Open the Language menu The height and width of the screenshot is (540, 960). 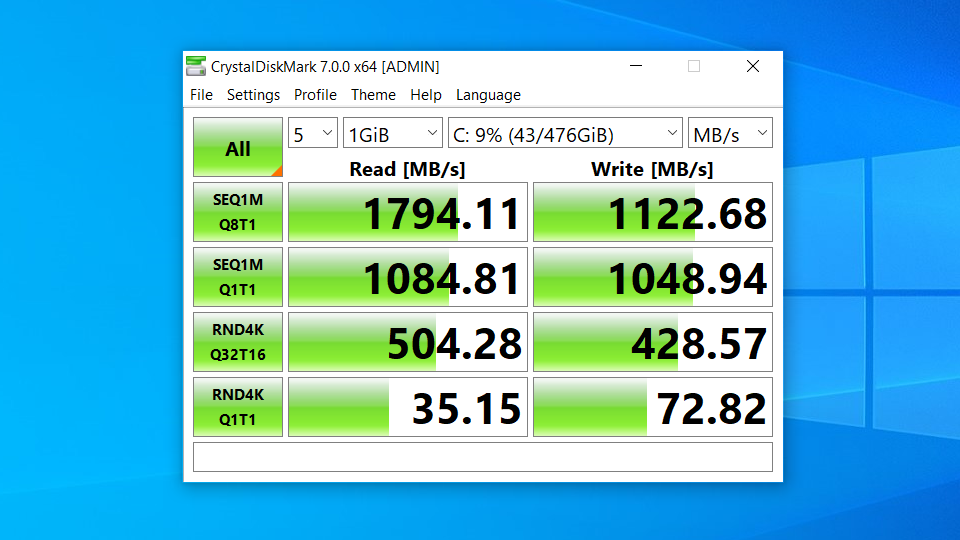pyautogui.click(x=489, y=95)
